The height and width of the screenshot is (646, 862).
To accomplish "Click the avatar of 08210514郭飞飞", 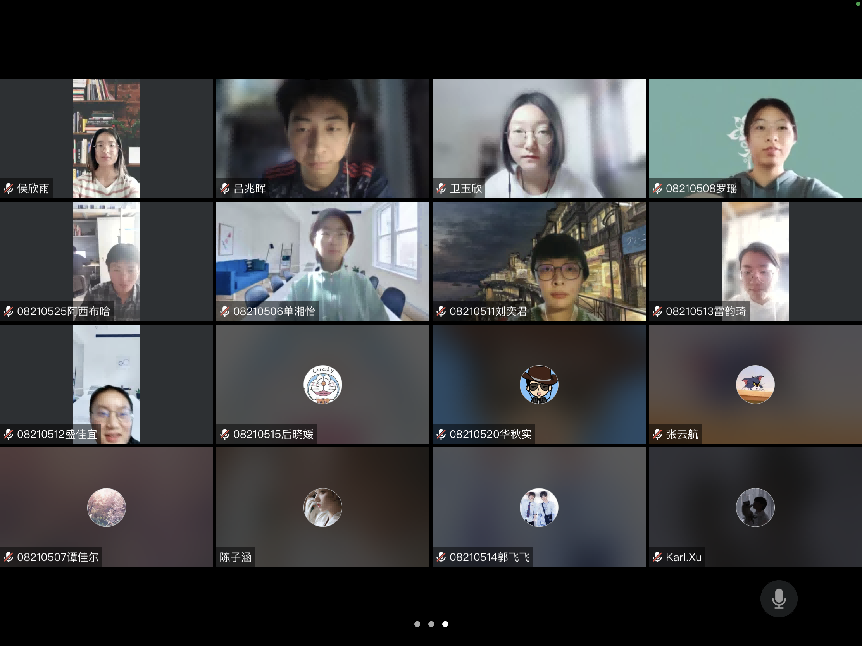I will pos(539,507).
